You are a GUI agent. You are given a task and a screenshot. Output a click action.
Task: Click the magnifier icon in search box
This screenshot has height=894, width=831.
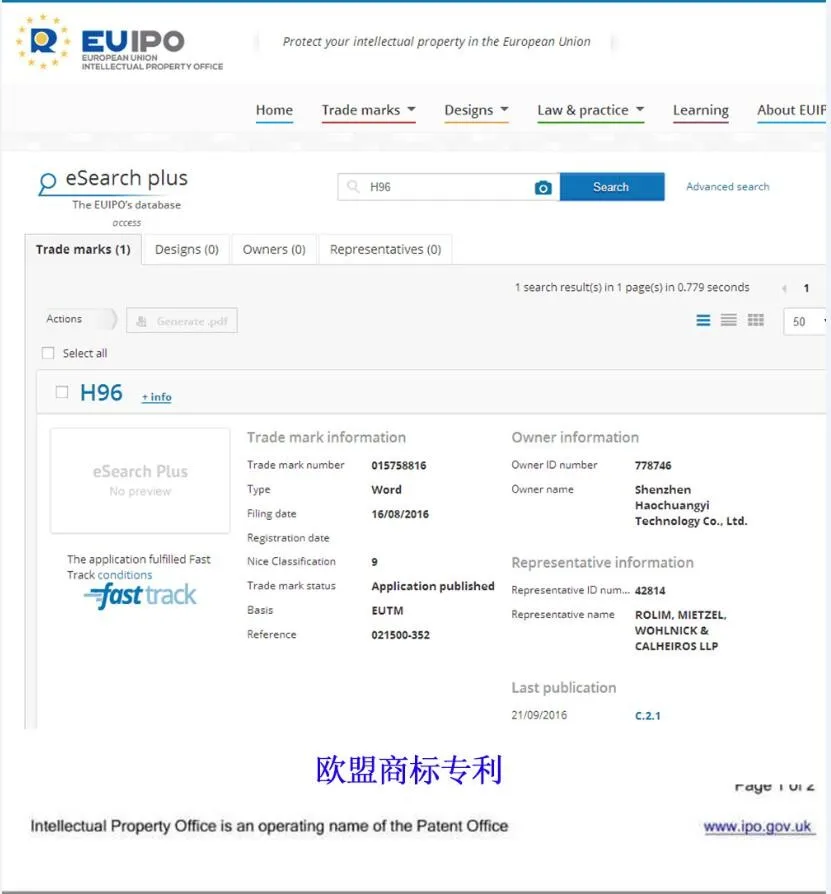pos(353,186)
